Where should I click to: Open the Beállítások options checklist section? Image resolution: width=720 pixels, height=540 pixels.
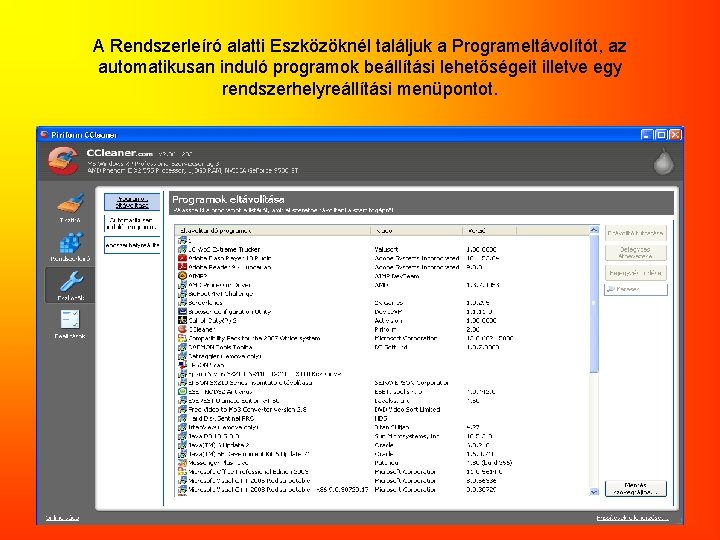(70, 324)
